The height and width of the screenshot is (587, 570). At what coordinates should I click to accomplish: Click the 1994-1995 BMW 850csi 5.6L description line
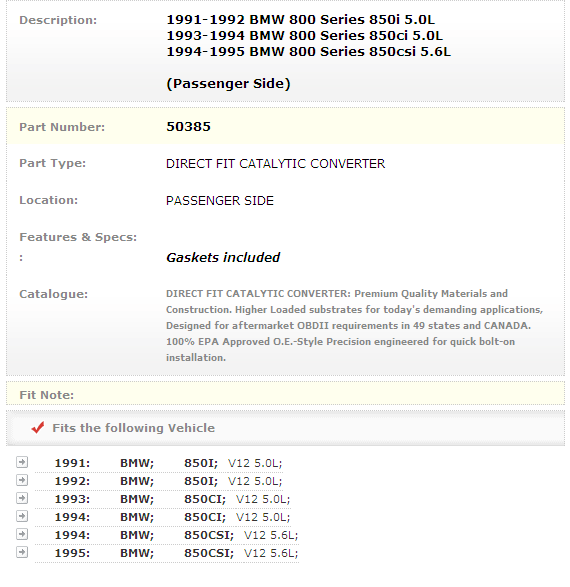tap(308, 52)
